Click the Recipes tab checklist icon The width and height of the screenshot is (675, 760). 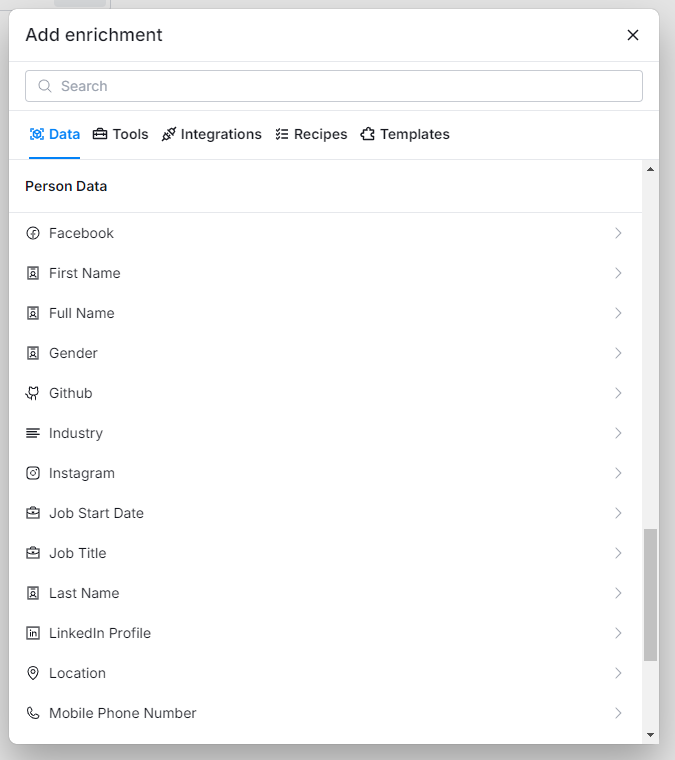[282, 134]
